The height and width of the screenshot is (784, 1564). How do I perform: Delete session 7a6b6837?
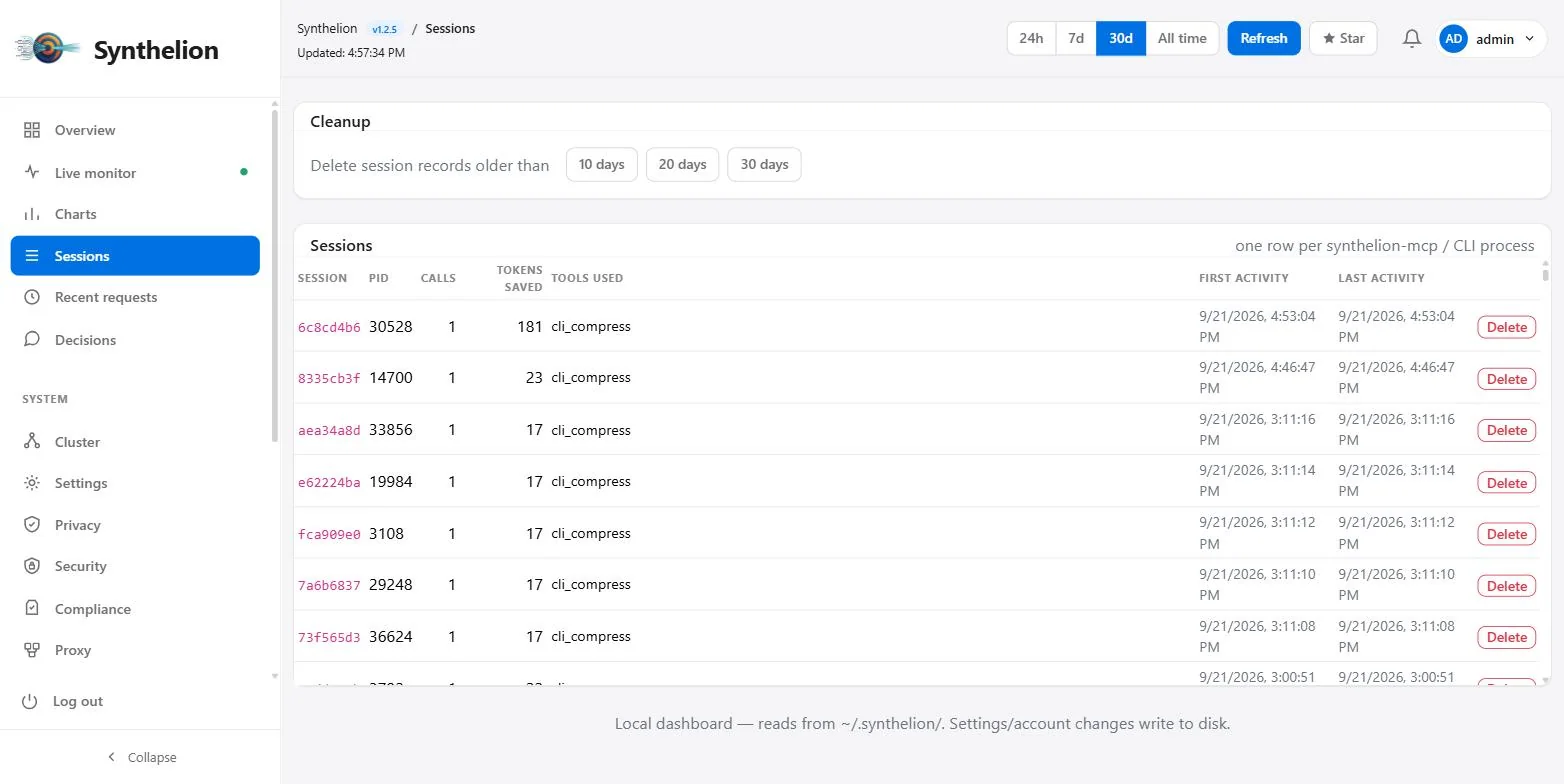1506,586
